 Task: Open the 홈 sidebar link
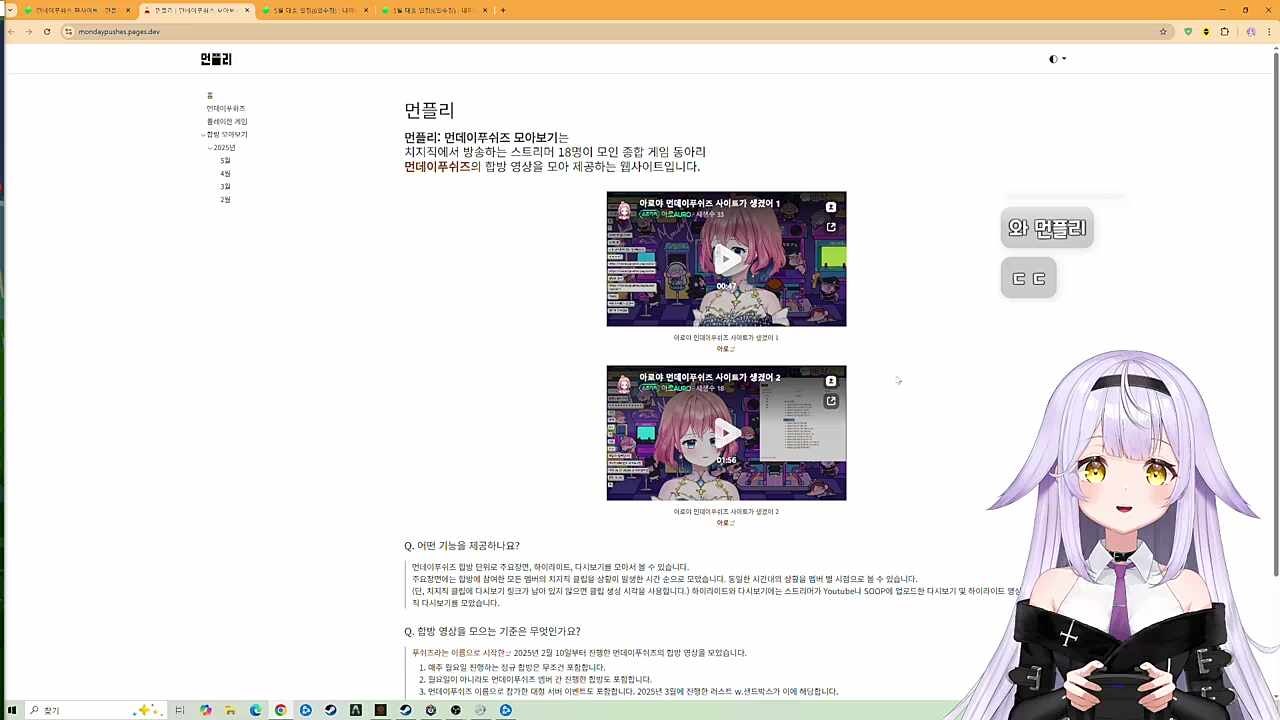(x=210, y=95)
